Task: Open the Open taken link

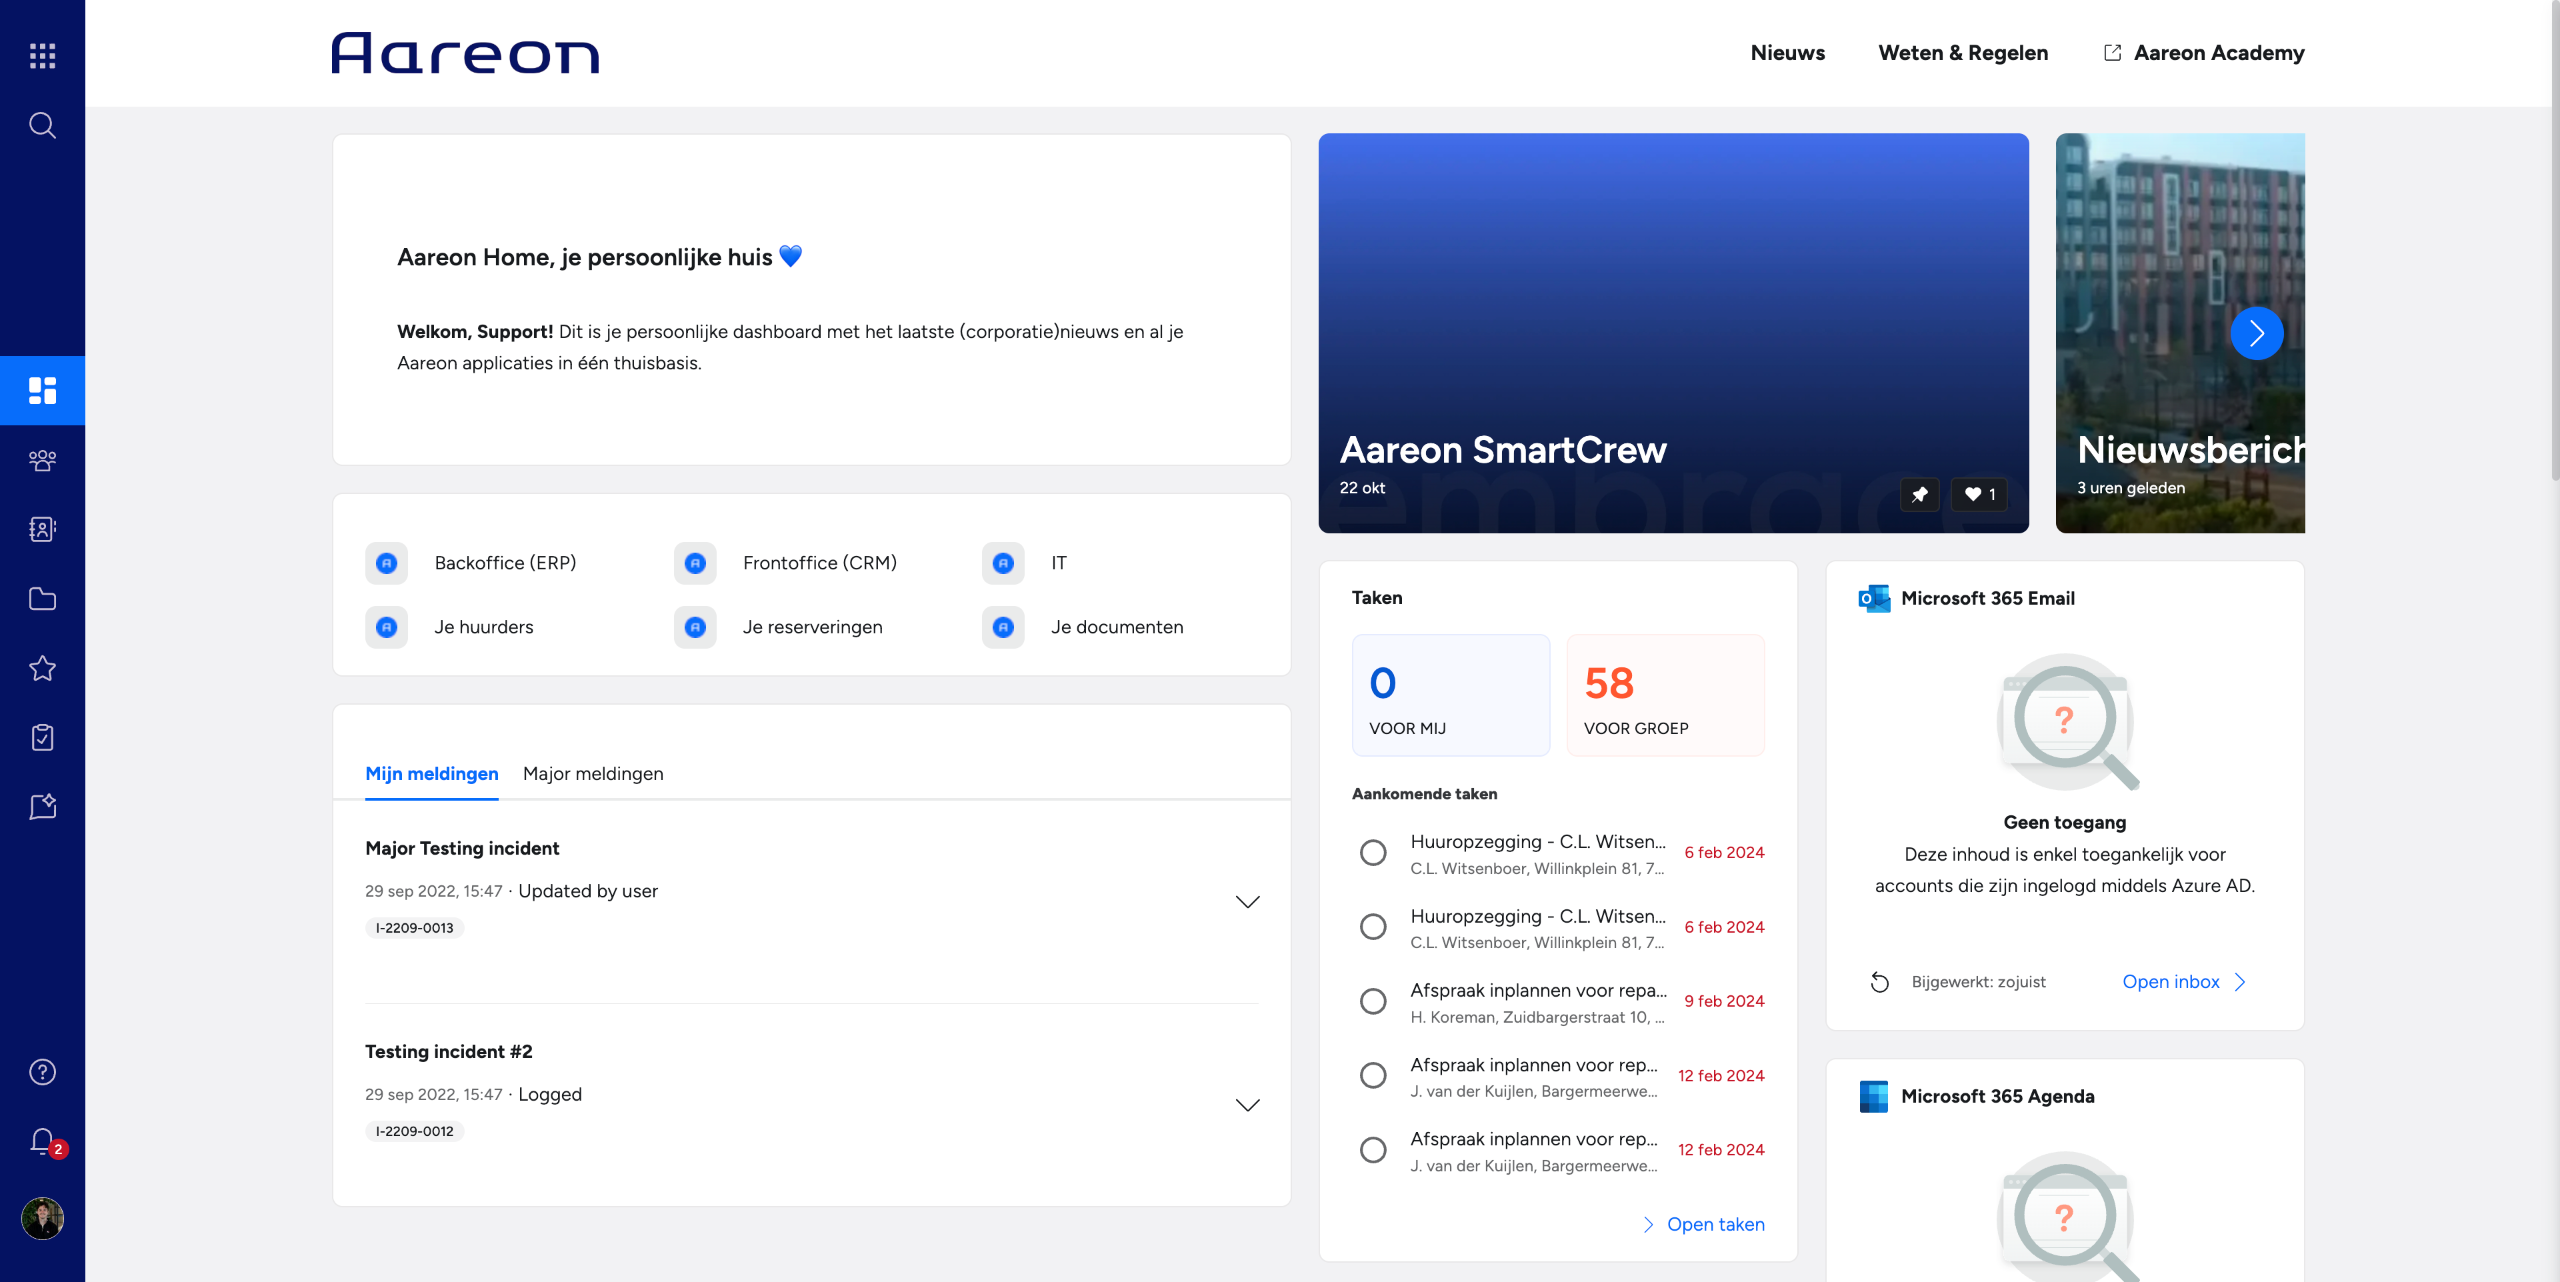Action: 1704,1224
